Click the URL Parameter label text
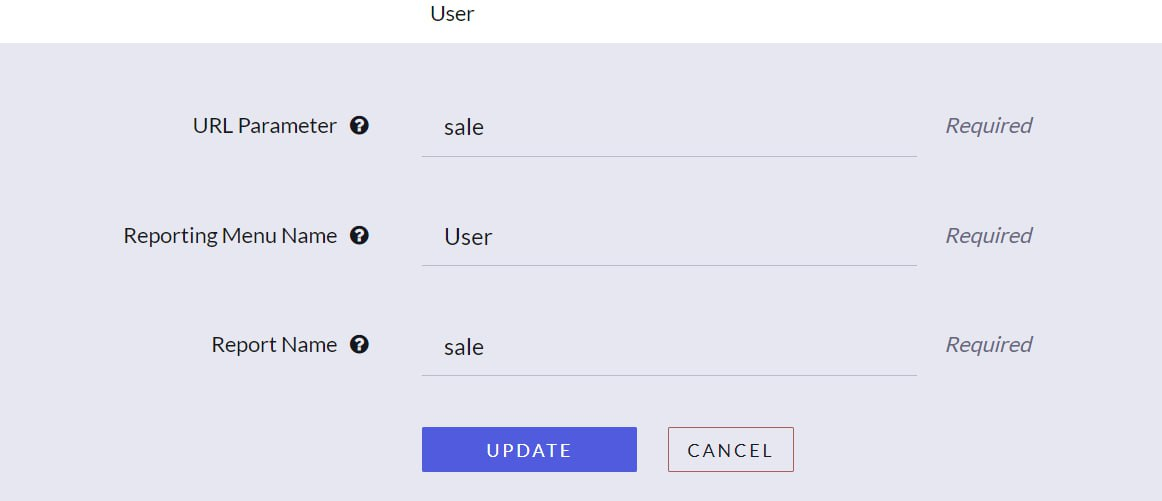1162x501 pixels. (x=265, y=126)
